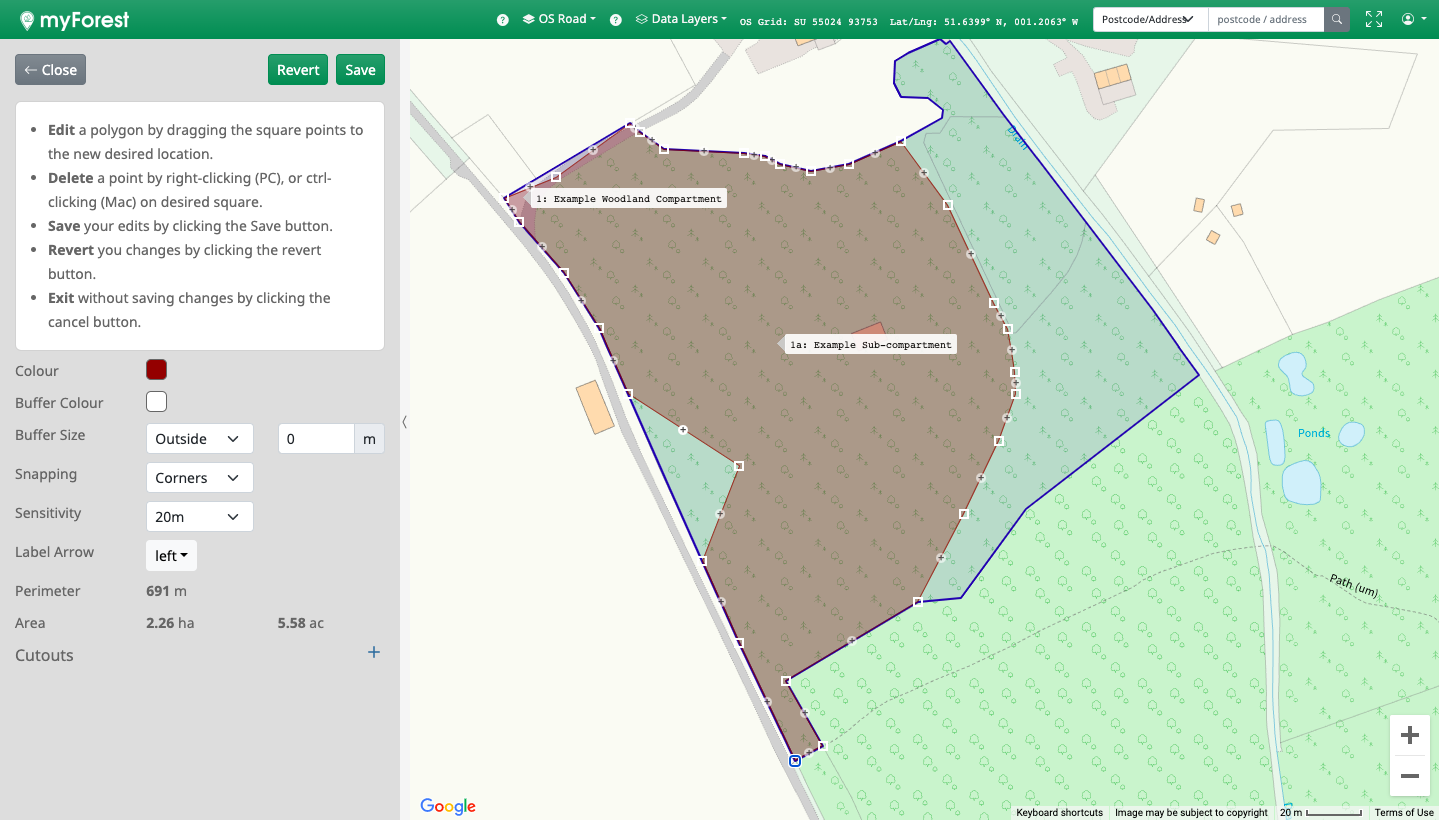This screenshot has height=820, width=1439.
Task: Open the OS Road base map menu
Action: tap(560, 19)
